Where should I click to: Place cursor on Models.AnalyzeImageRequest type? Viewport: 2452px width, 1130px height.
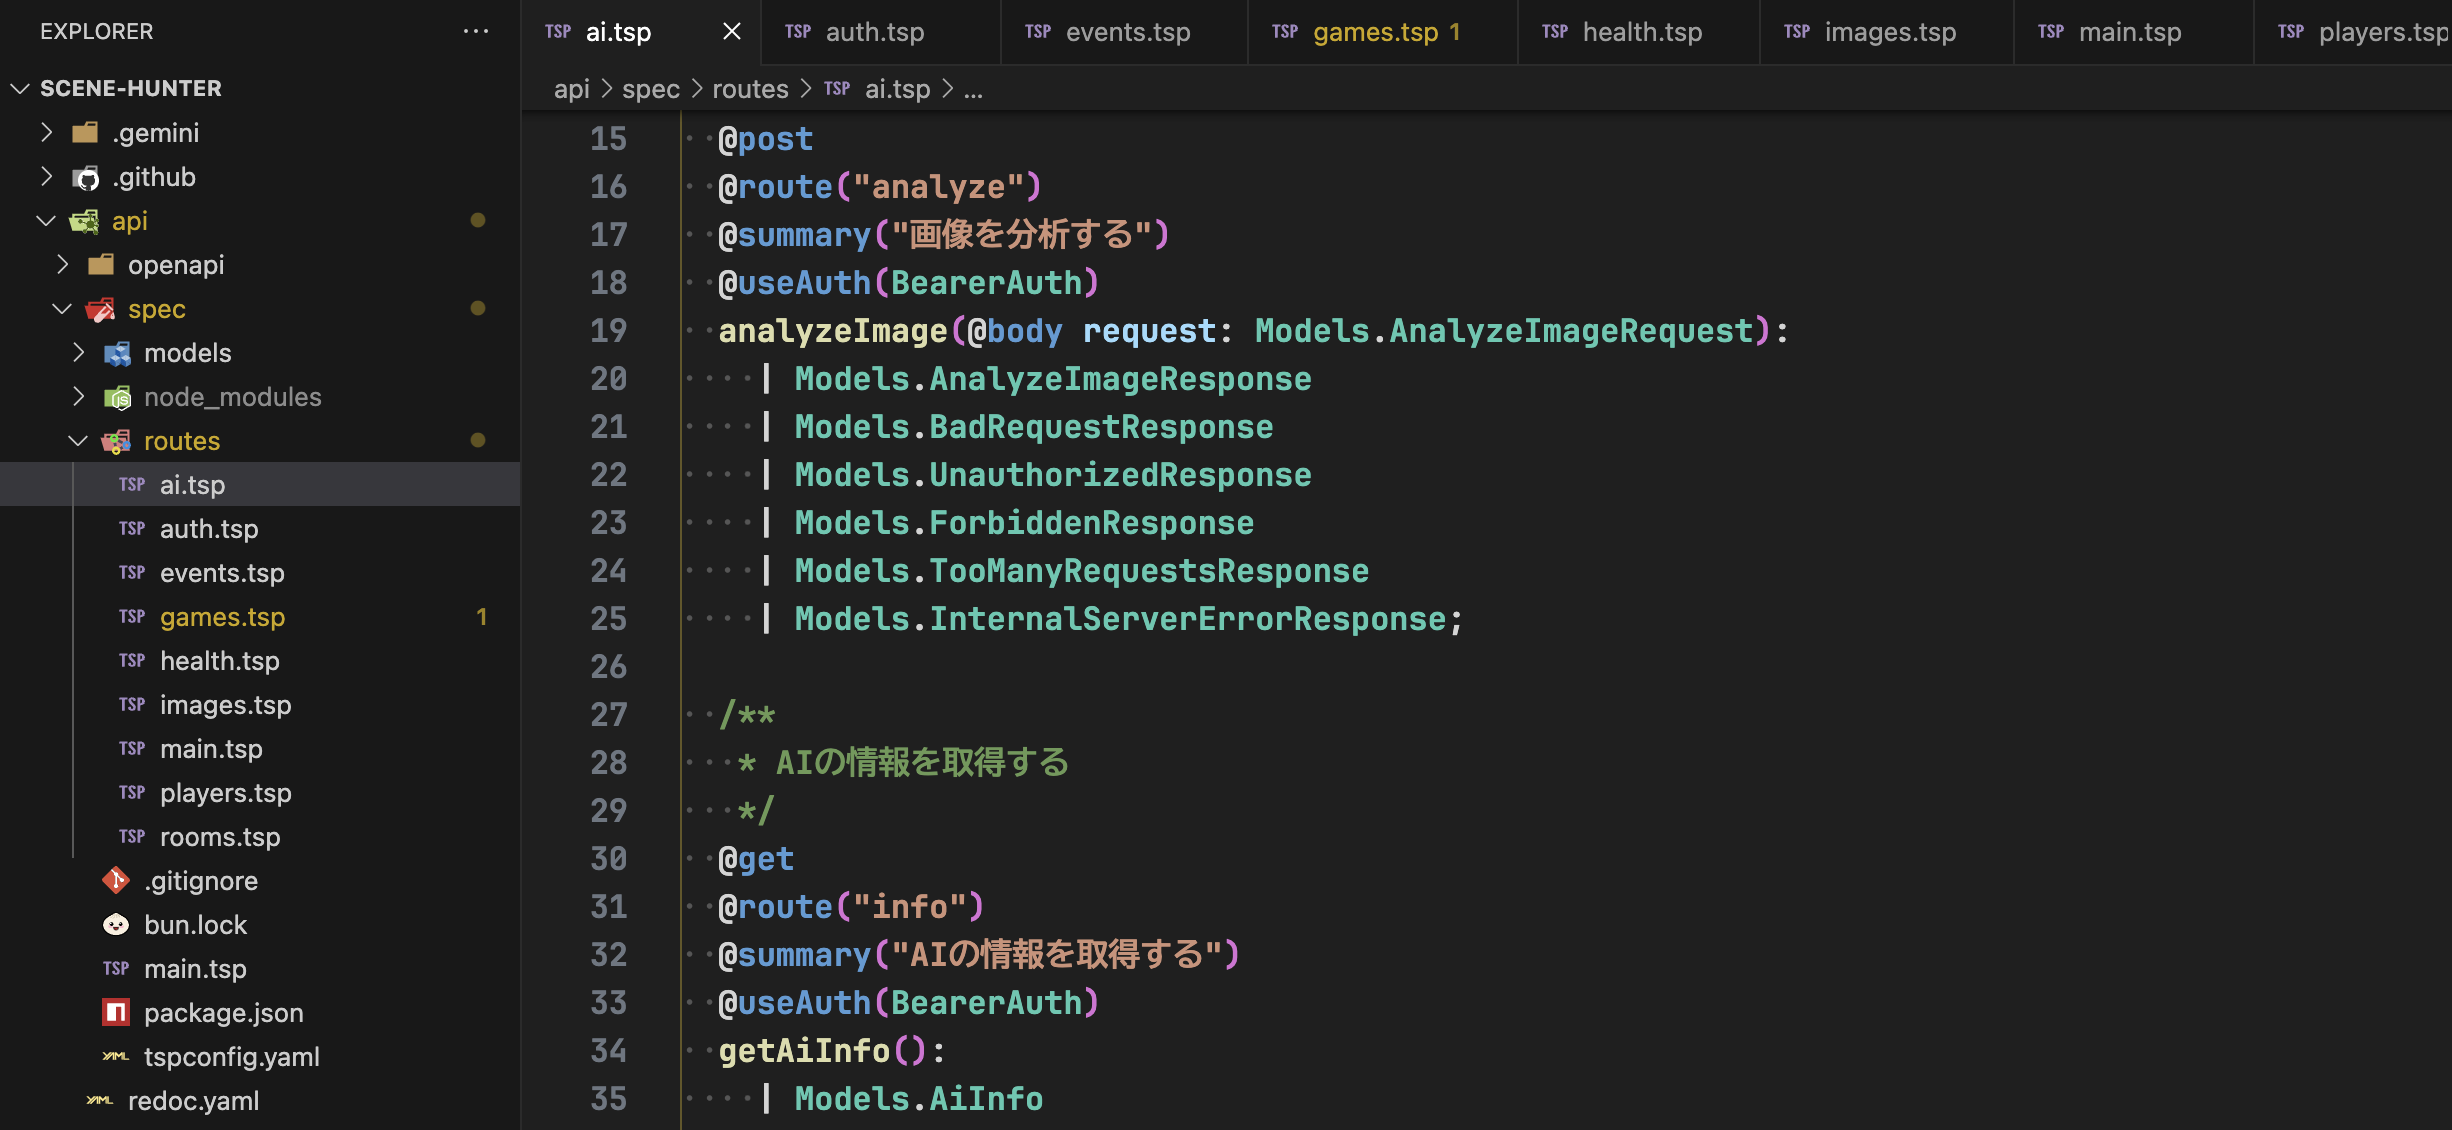(1504, 331)
